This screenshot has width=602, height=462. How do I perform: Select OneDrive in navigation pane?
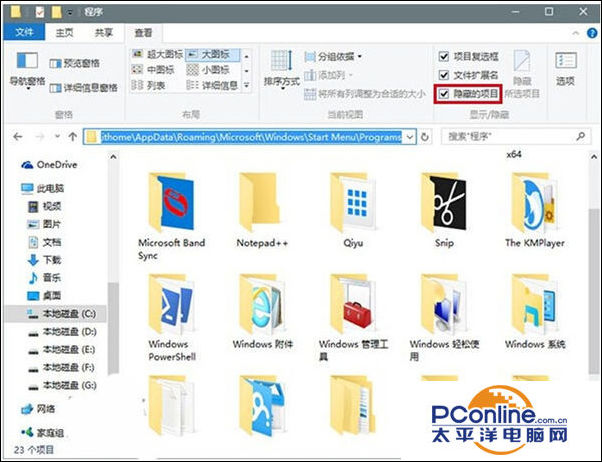click(x=49, y=165)
